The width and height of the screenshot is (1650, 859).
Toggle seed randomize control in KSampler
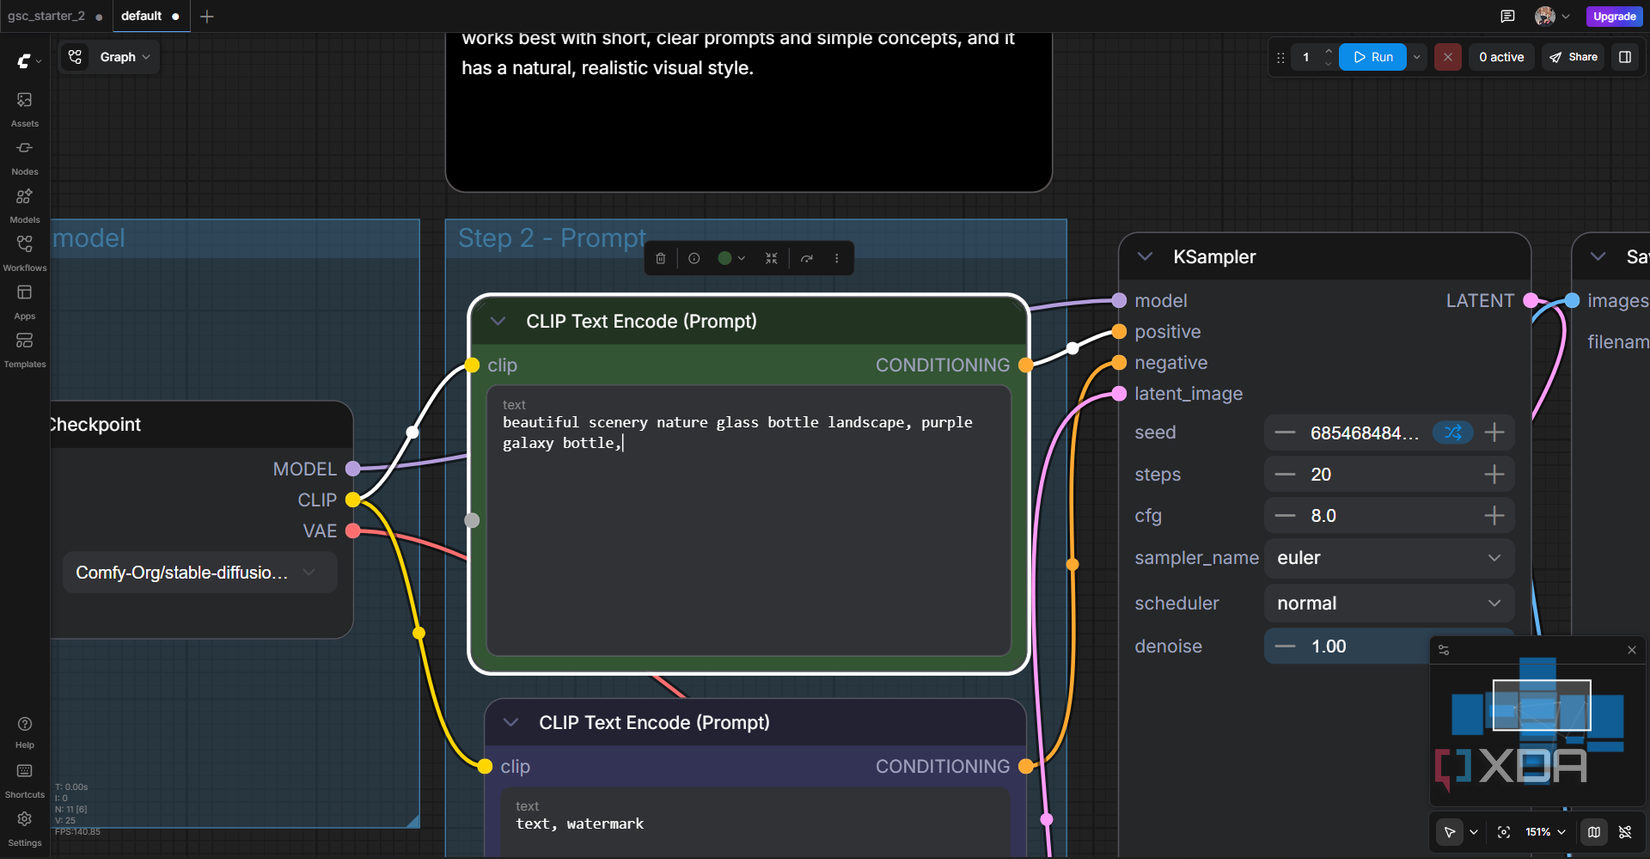(x=1453, y=433)
